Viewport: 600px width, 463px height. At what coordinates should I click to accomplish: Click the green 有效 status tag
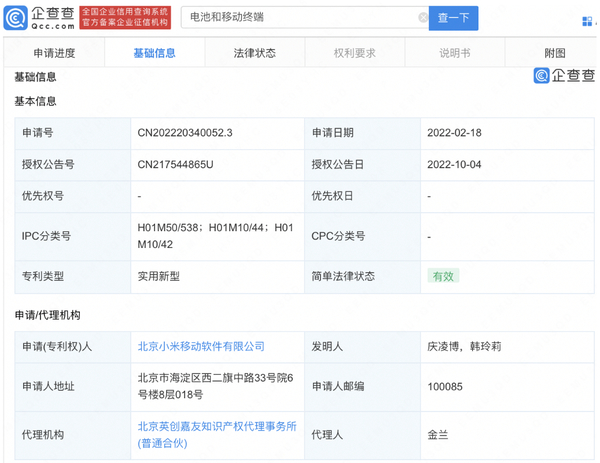pos(443,276)
